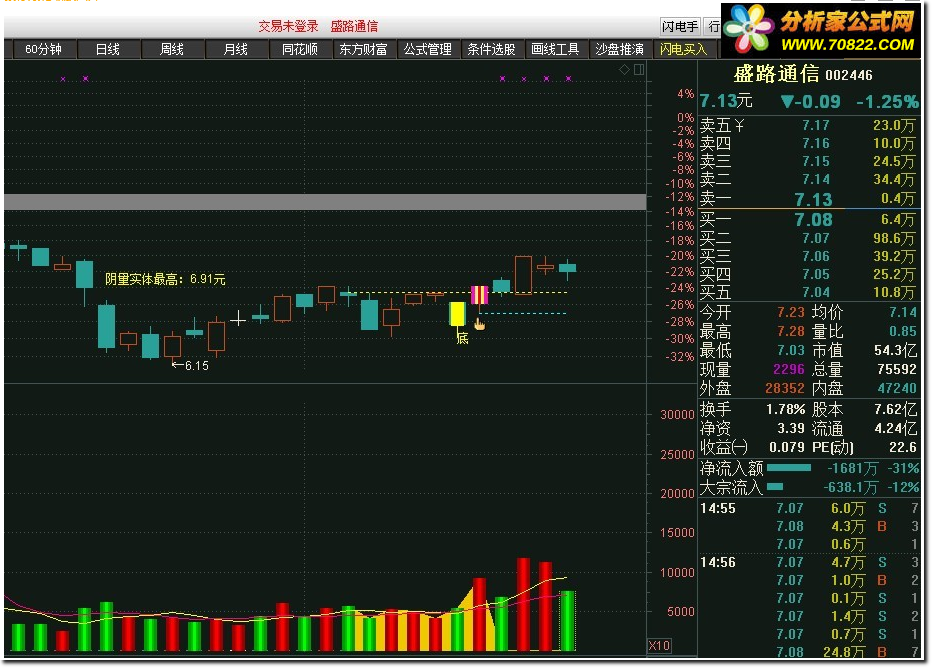
Task: Click the down-triangle price change indicator
Action: coord(787,102)
